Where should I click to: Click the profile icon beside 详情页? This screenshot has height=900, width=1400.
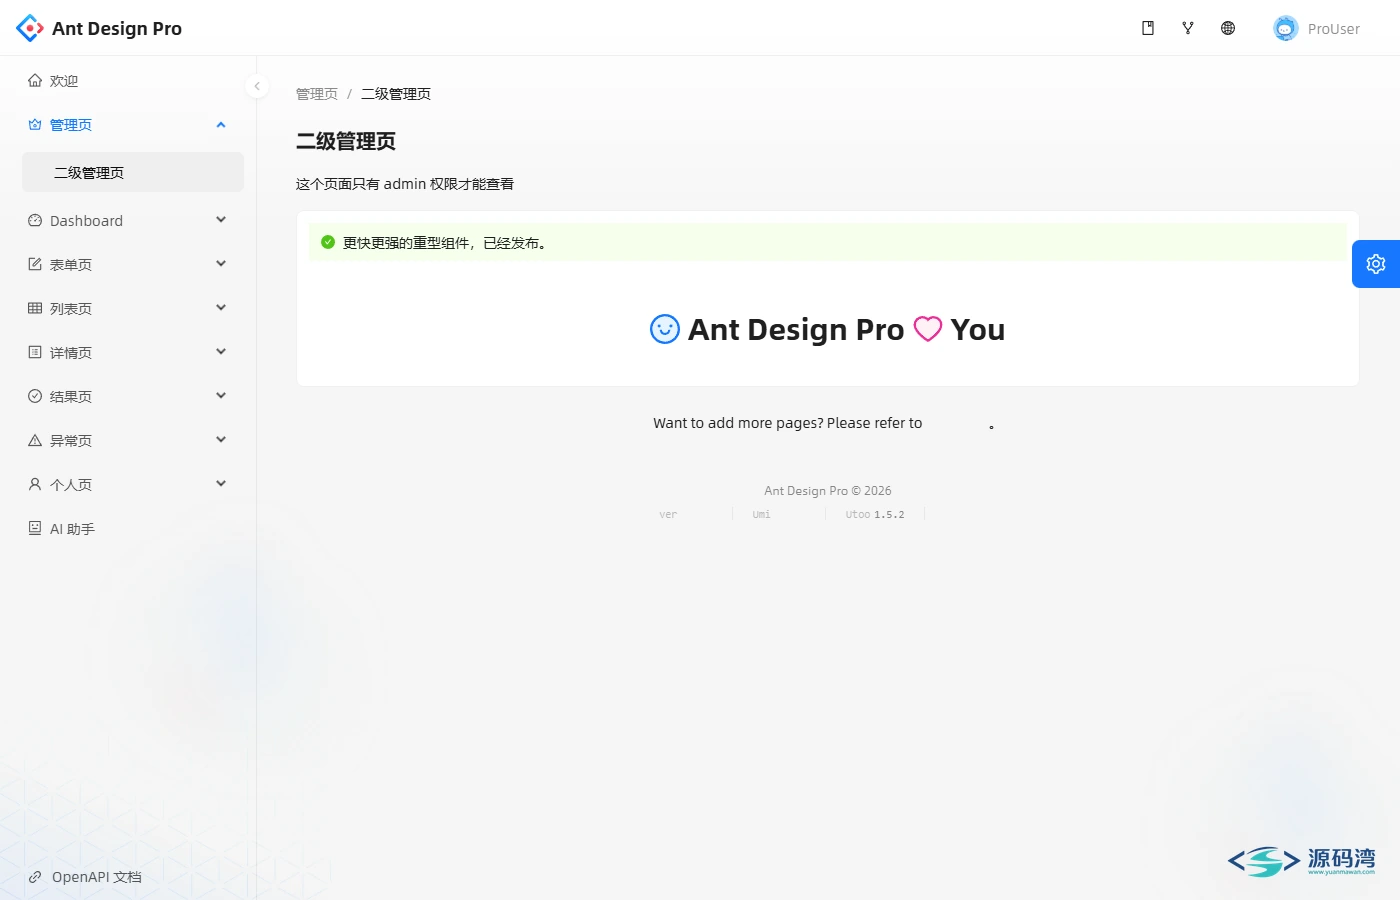click(35, 353)
